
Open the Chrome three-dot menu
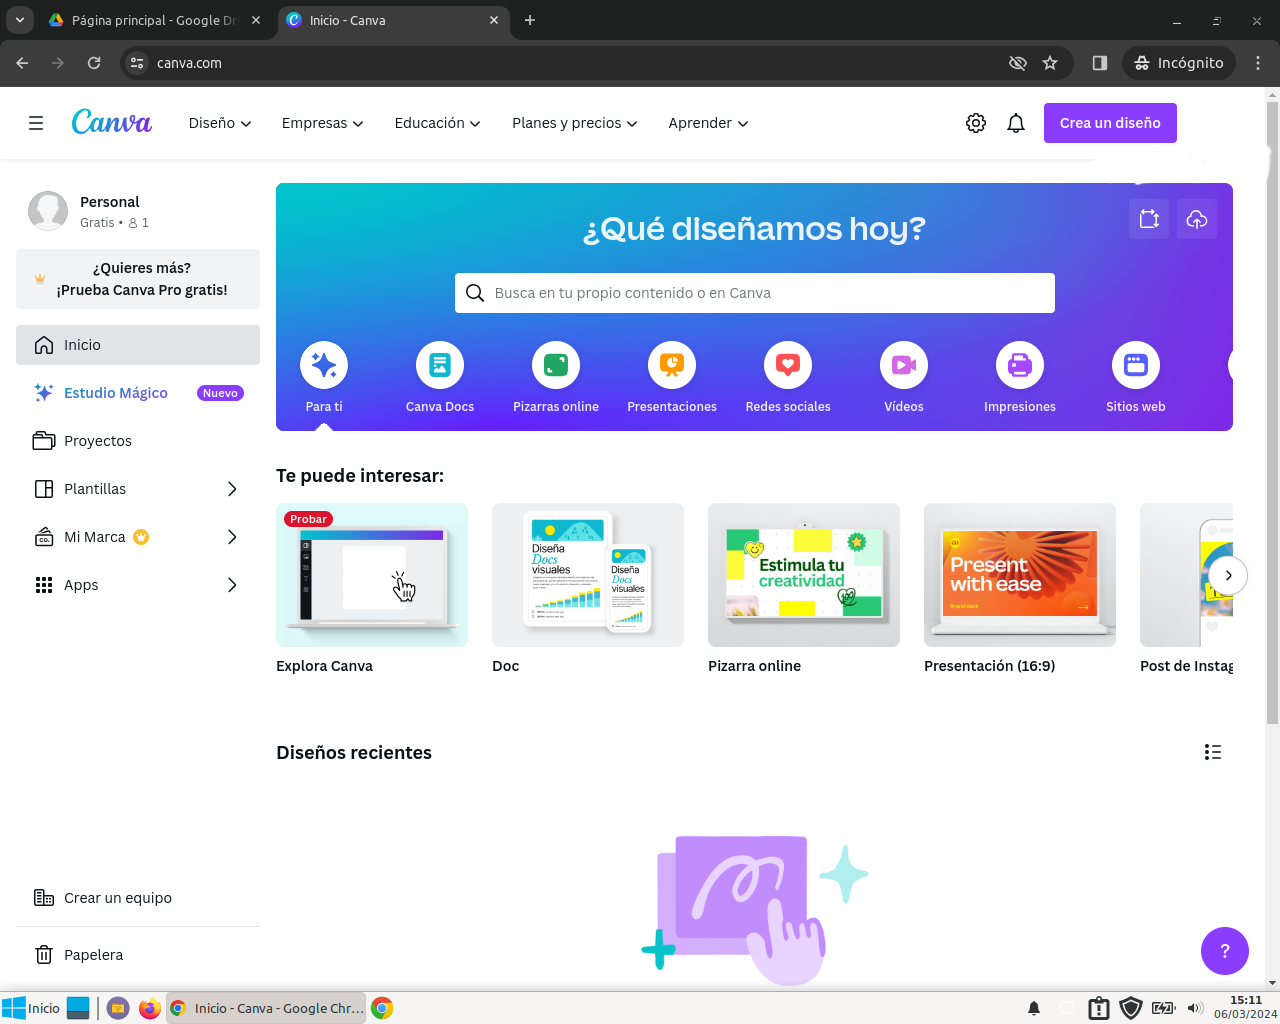(1258, 63)
